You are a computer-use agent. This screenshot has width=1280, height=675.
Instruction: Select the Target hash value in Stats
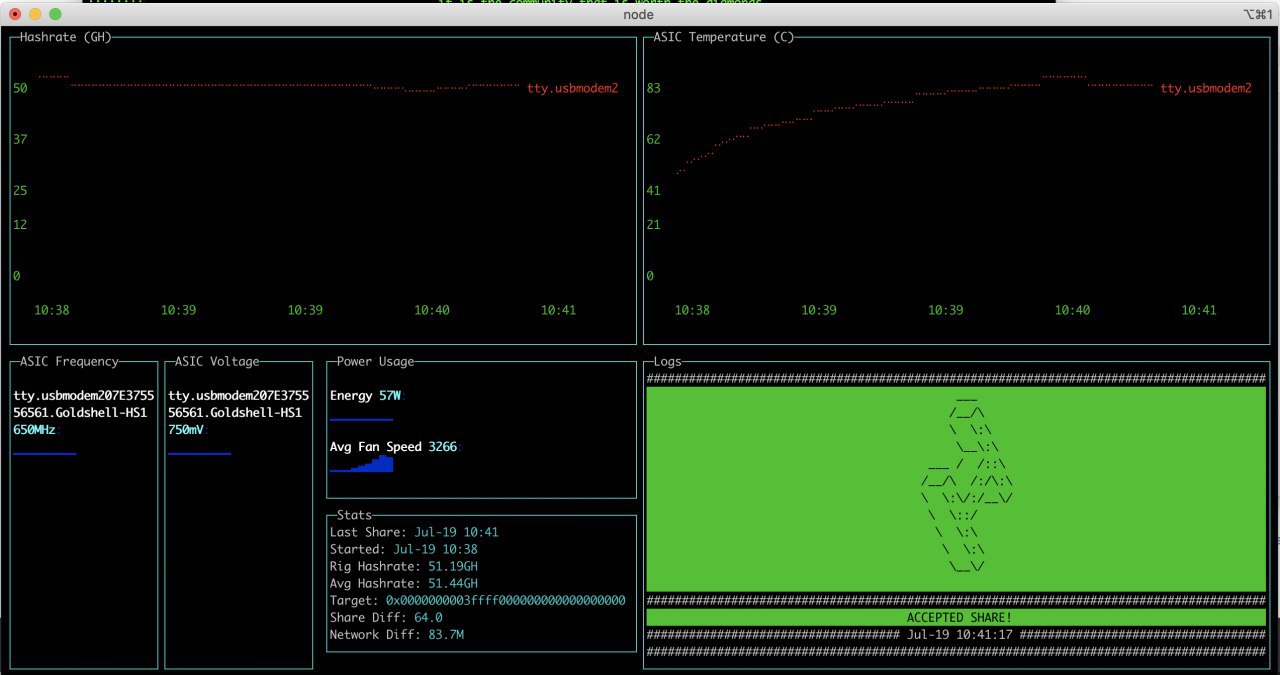[x=505, y=600]
